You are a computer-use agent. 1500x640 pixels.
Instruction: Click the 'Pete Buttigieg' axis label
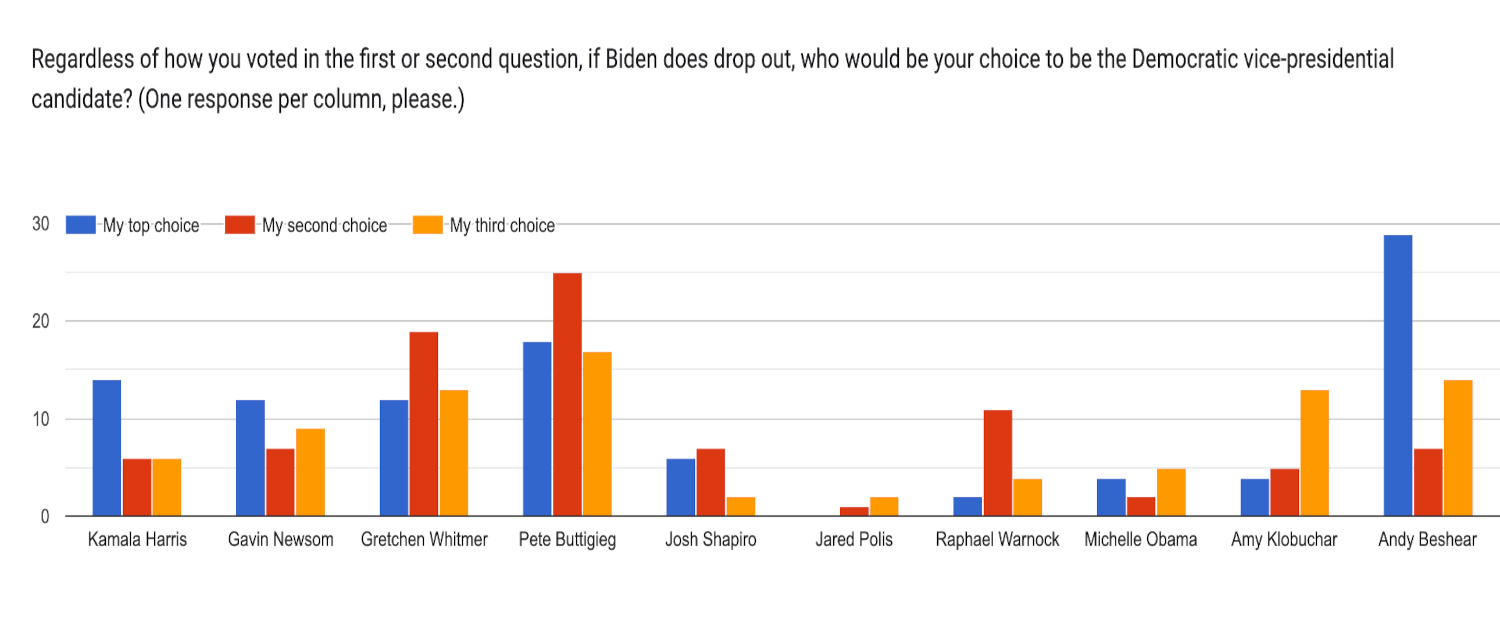pyautogui.click(x=567, y=540)
